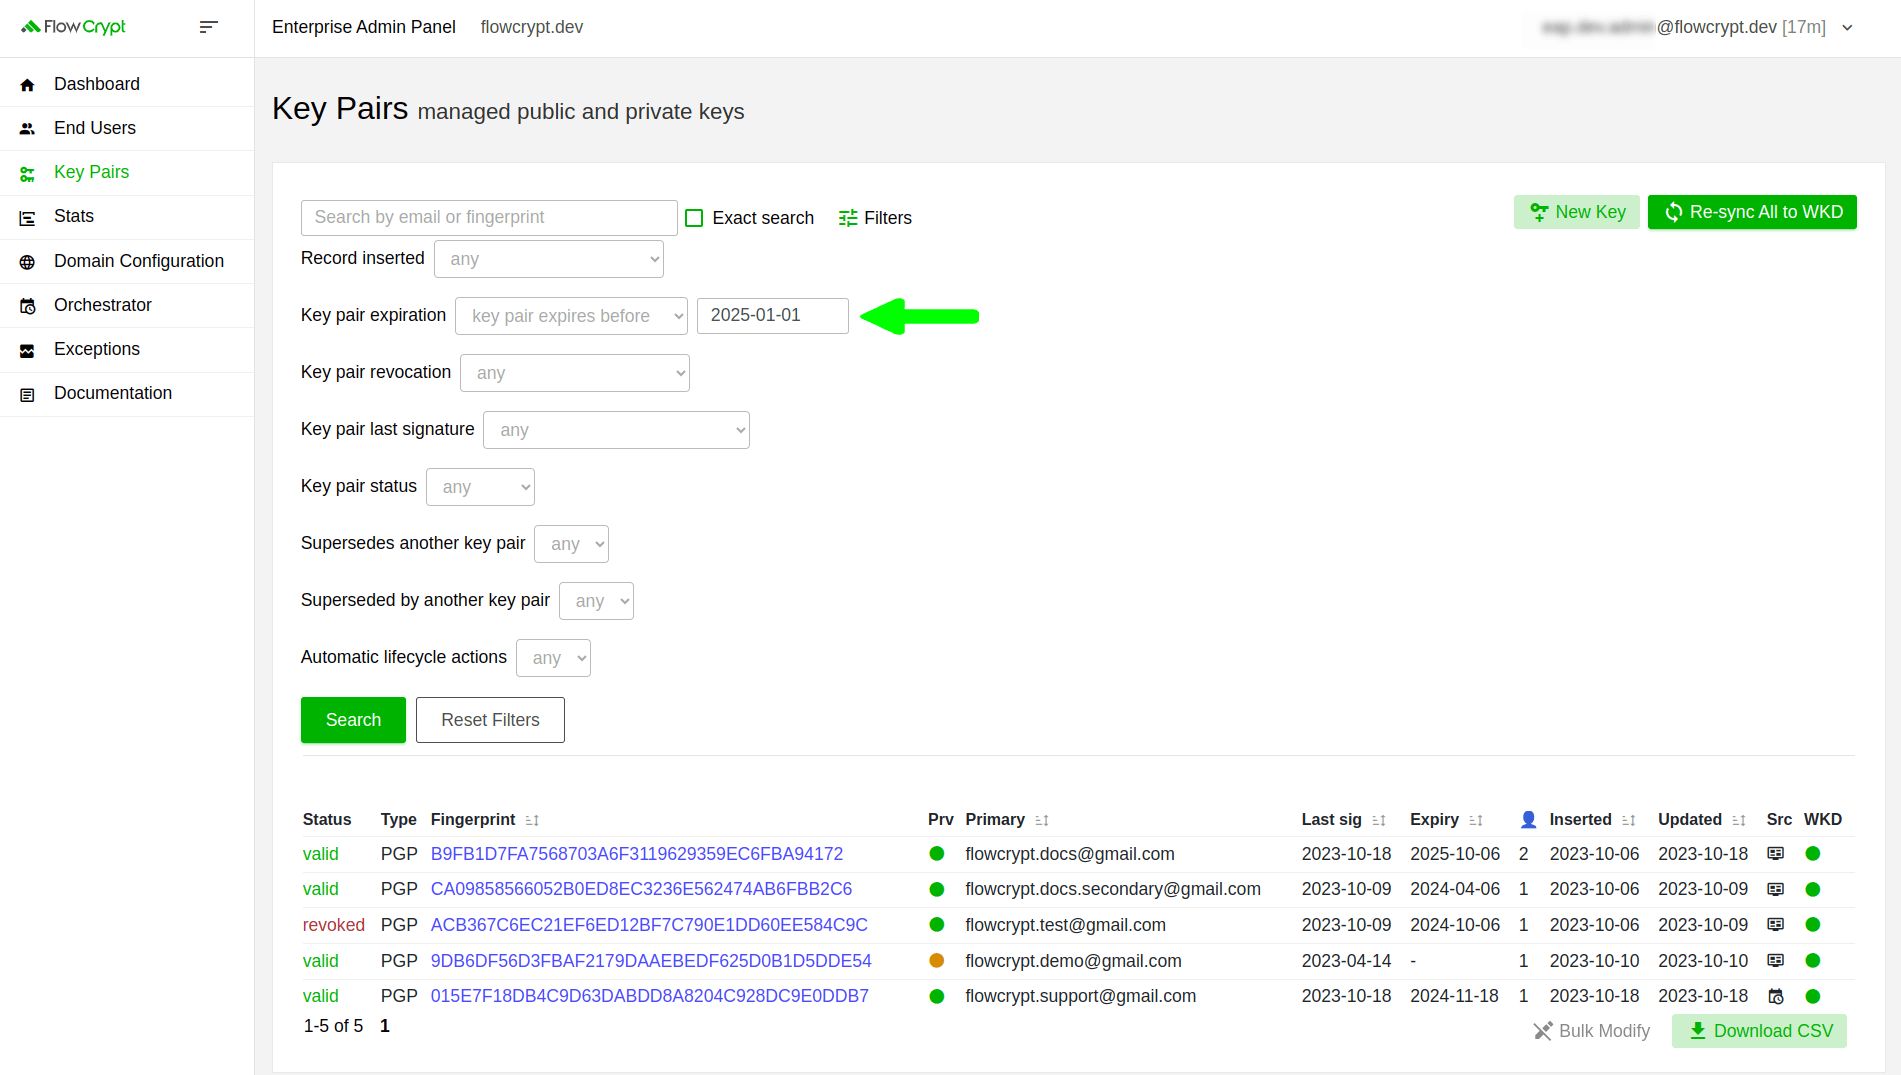Click source icon in flowcrypt.support@gmail.com row
The width and height of the screenshot is (1901, 1075).
pyautogui.click(x=1776, y=996)
